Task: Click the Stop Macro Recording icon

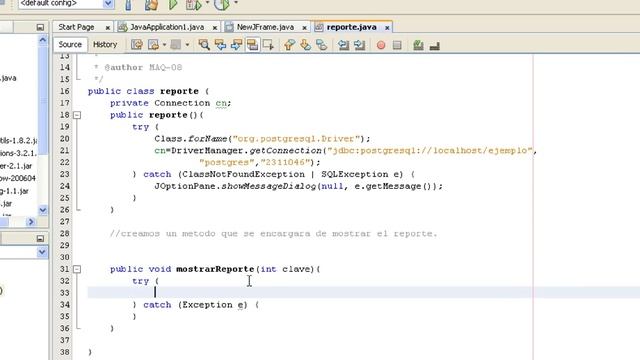Action: click(397, 45)
